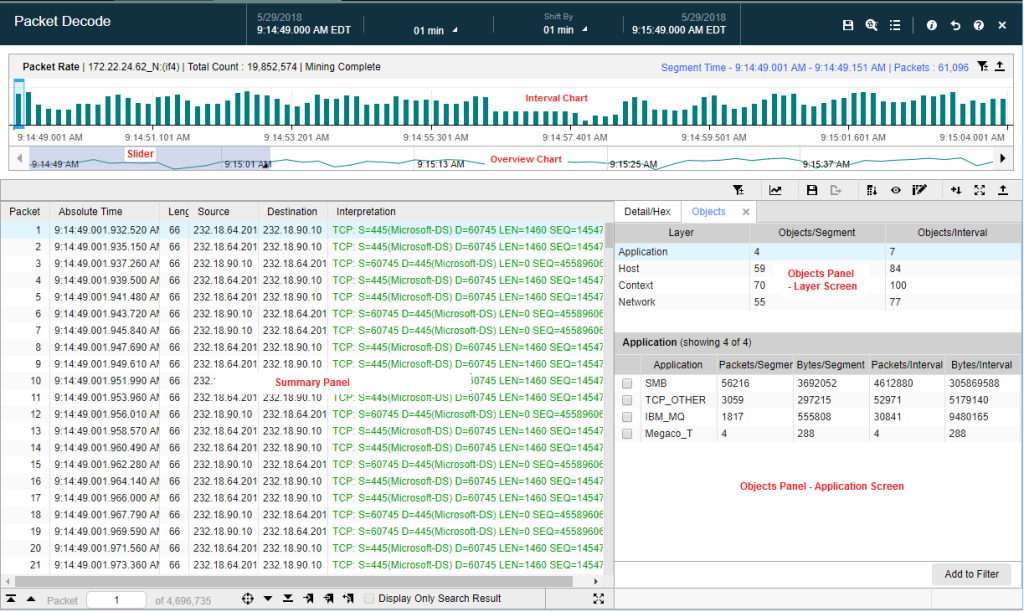Screen dimensions: 1024x612
Task: Open the line chart icon in the summary toolbar
Action: pos(775,190)
